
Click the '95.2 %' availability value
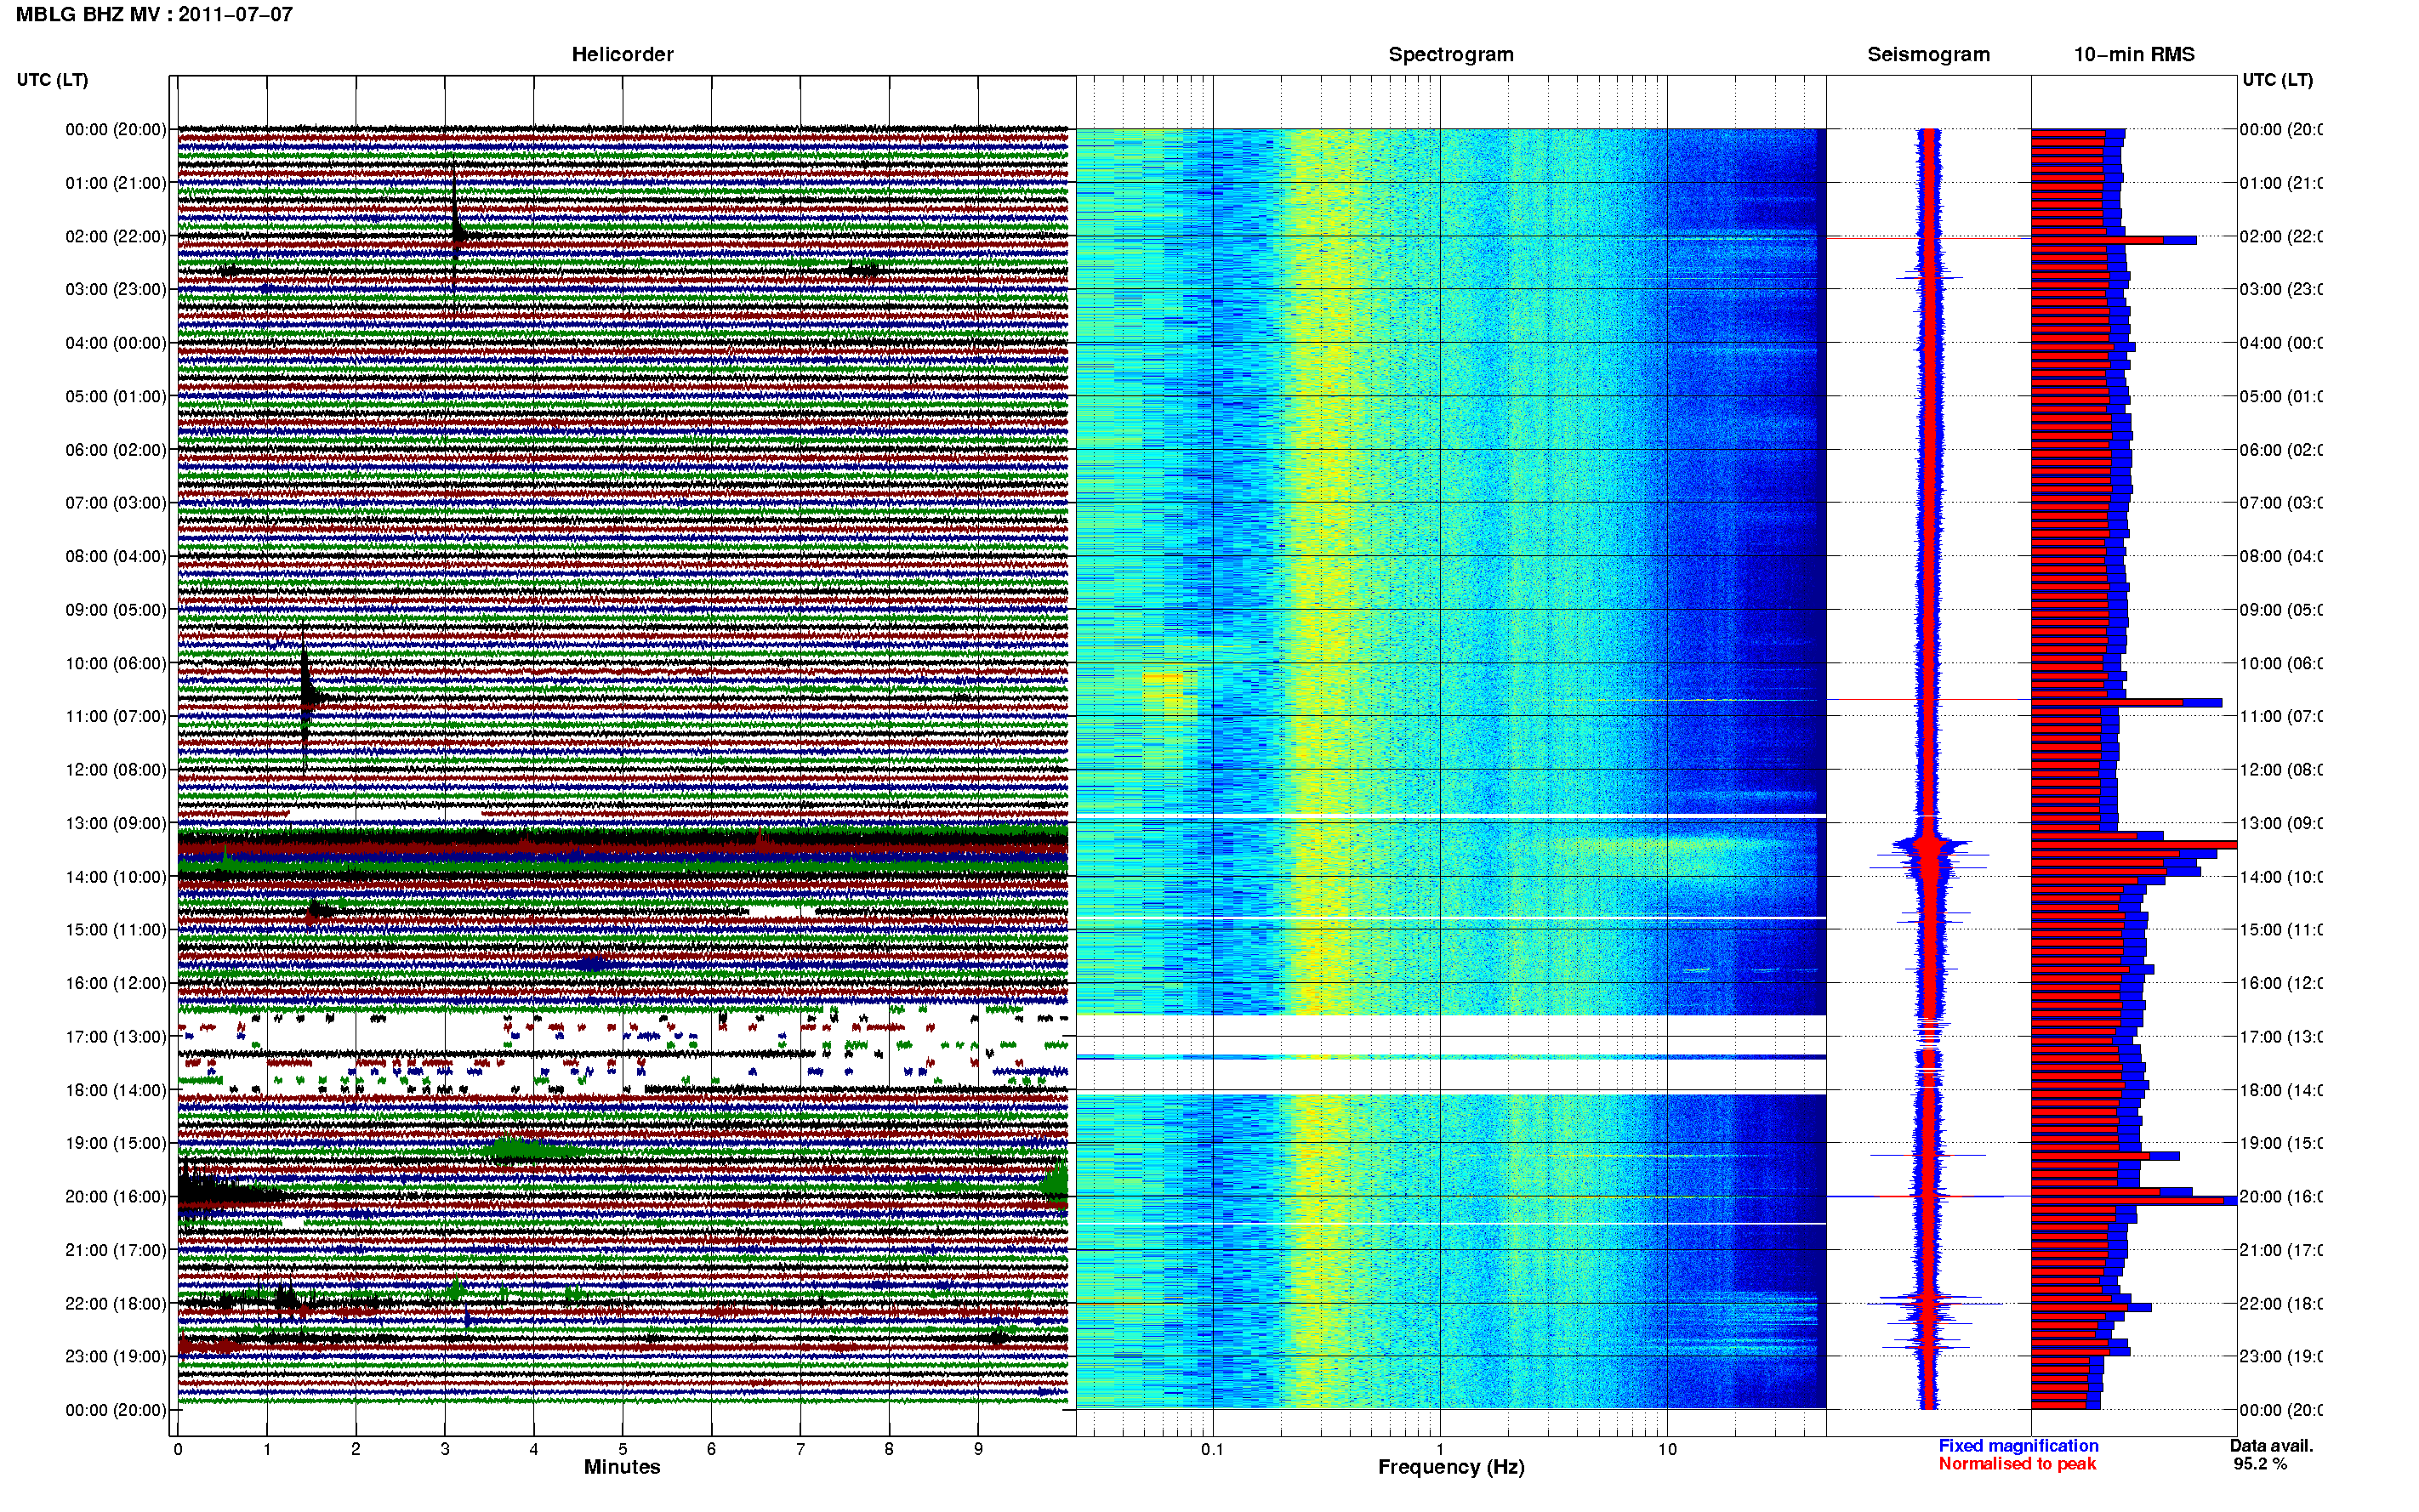pos(2260,1464)
